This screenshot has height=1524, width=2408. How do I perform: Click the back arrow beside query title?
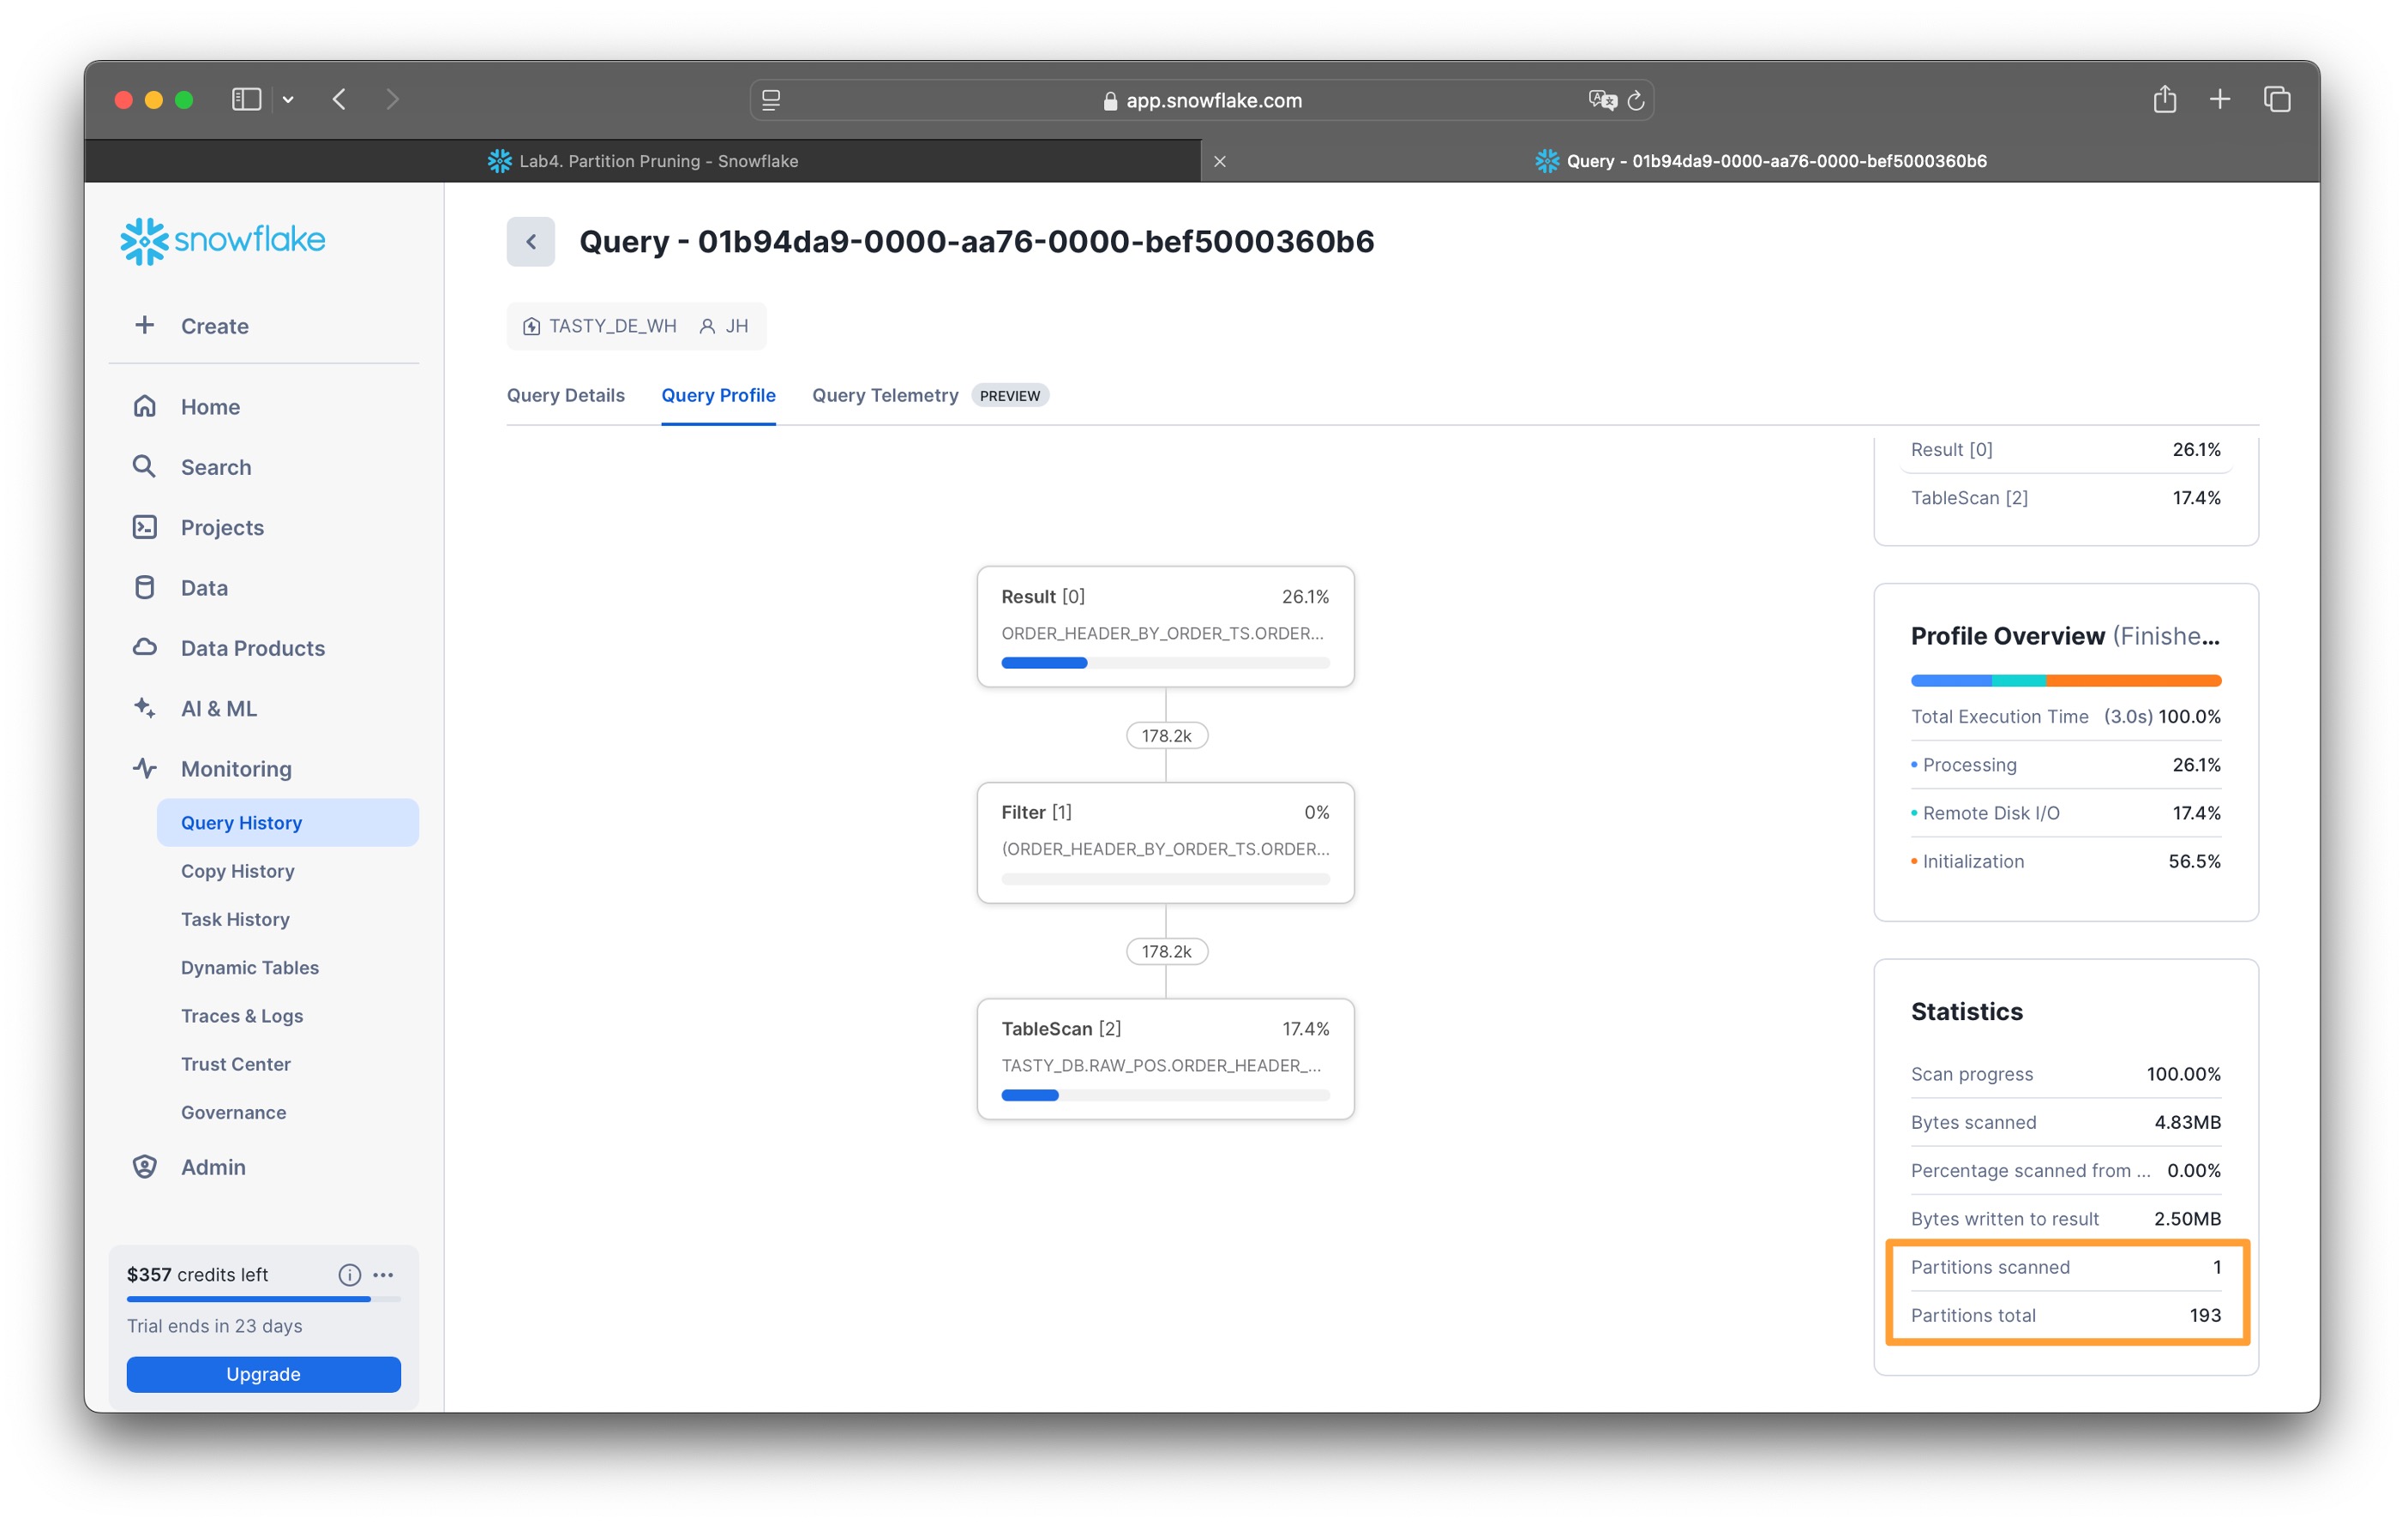530,241
